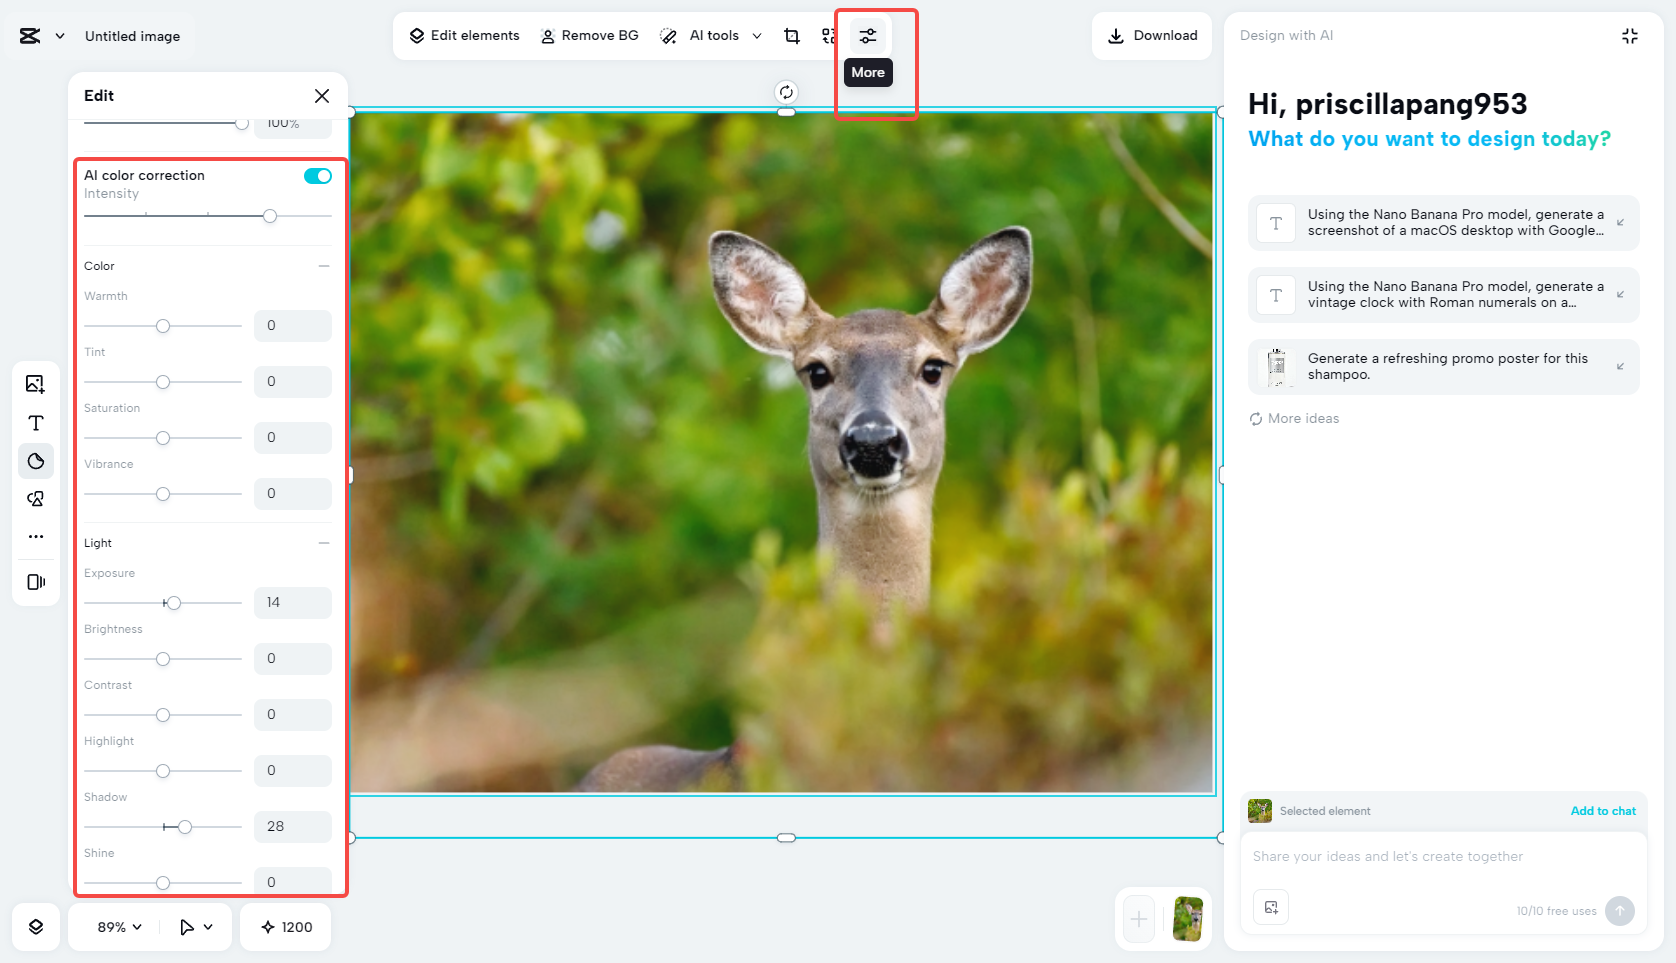This screenshot has height=963, width=1676.
Task: Click the Layers icon at bottom left
Action: tap(35, 927)
